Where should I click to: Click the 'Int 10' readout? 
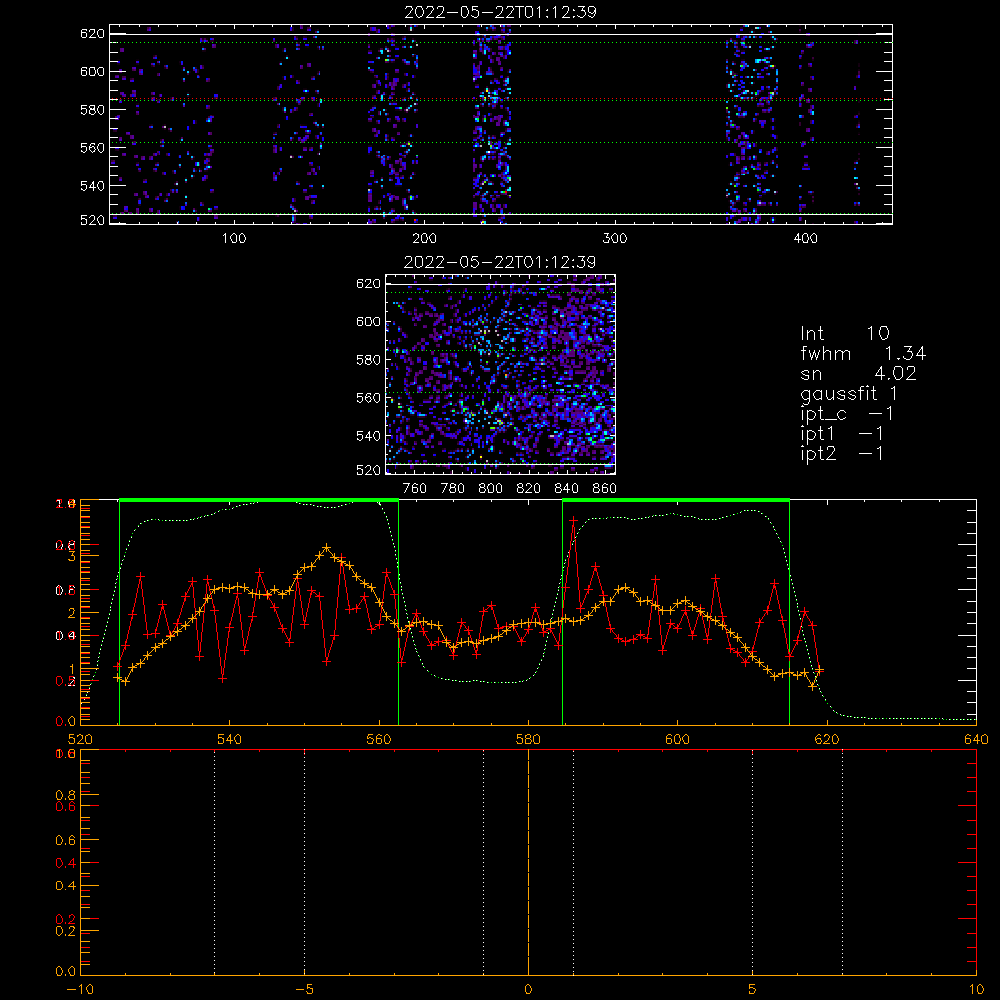845,333
